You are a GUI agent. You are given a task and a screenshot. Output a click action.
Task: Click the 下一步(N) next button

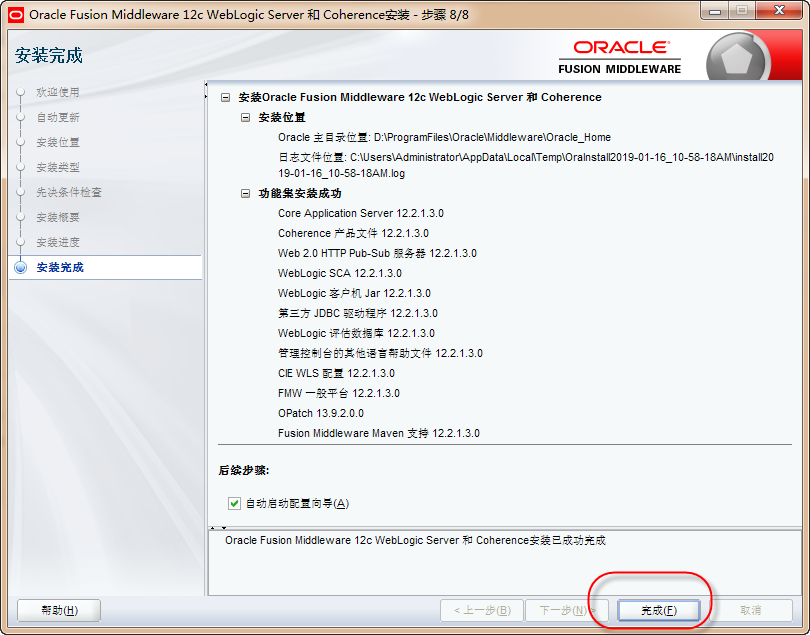[x=567, y=610]
